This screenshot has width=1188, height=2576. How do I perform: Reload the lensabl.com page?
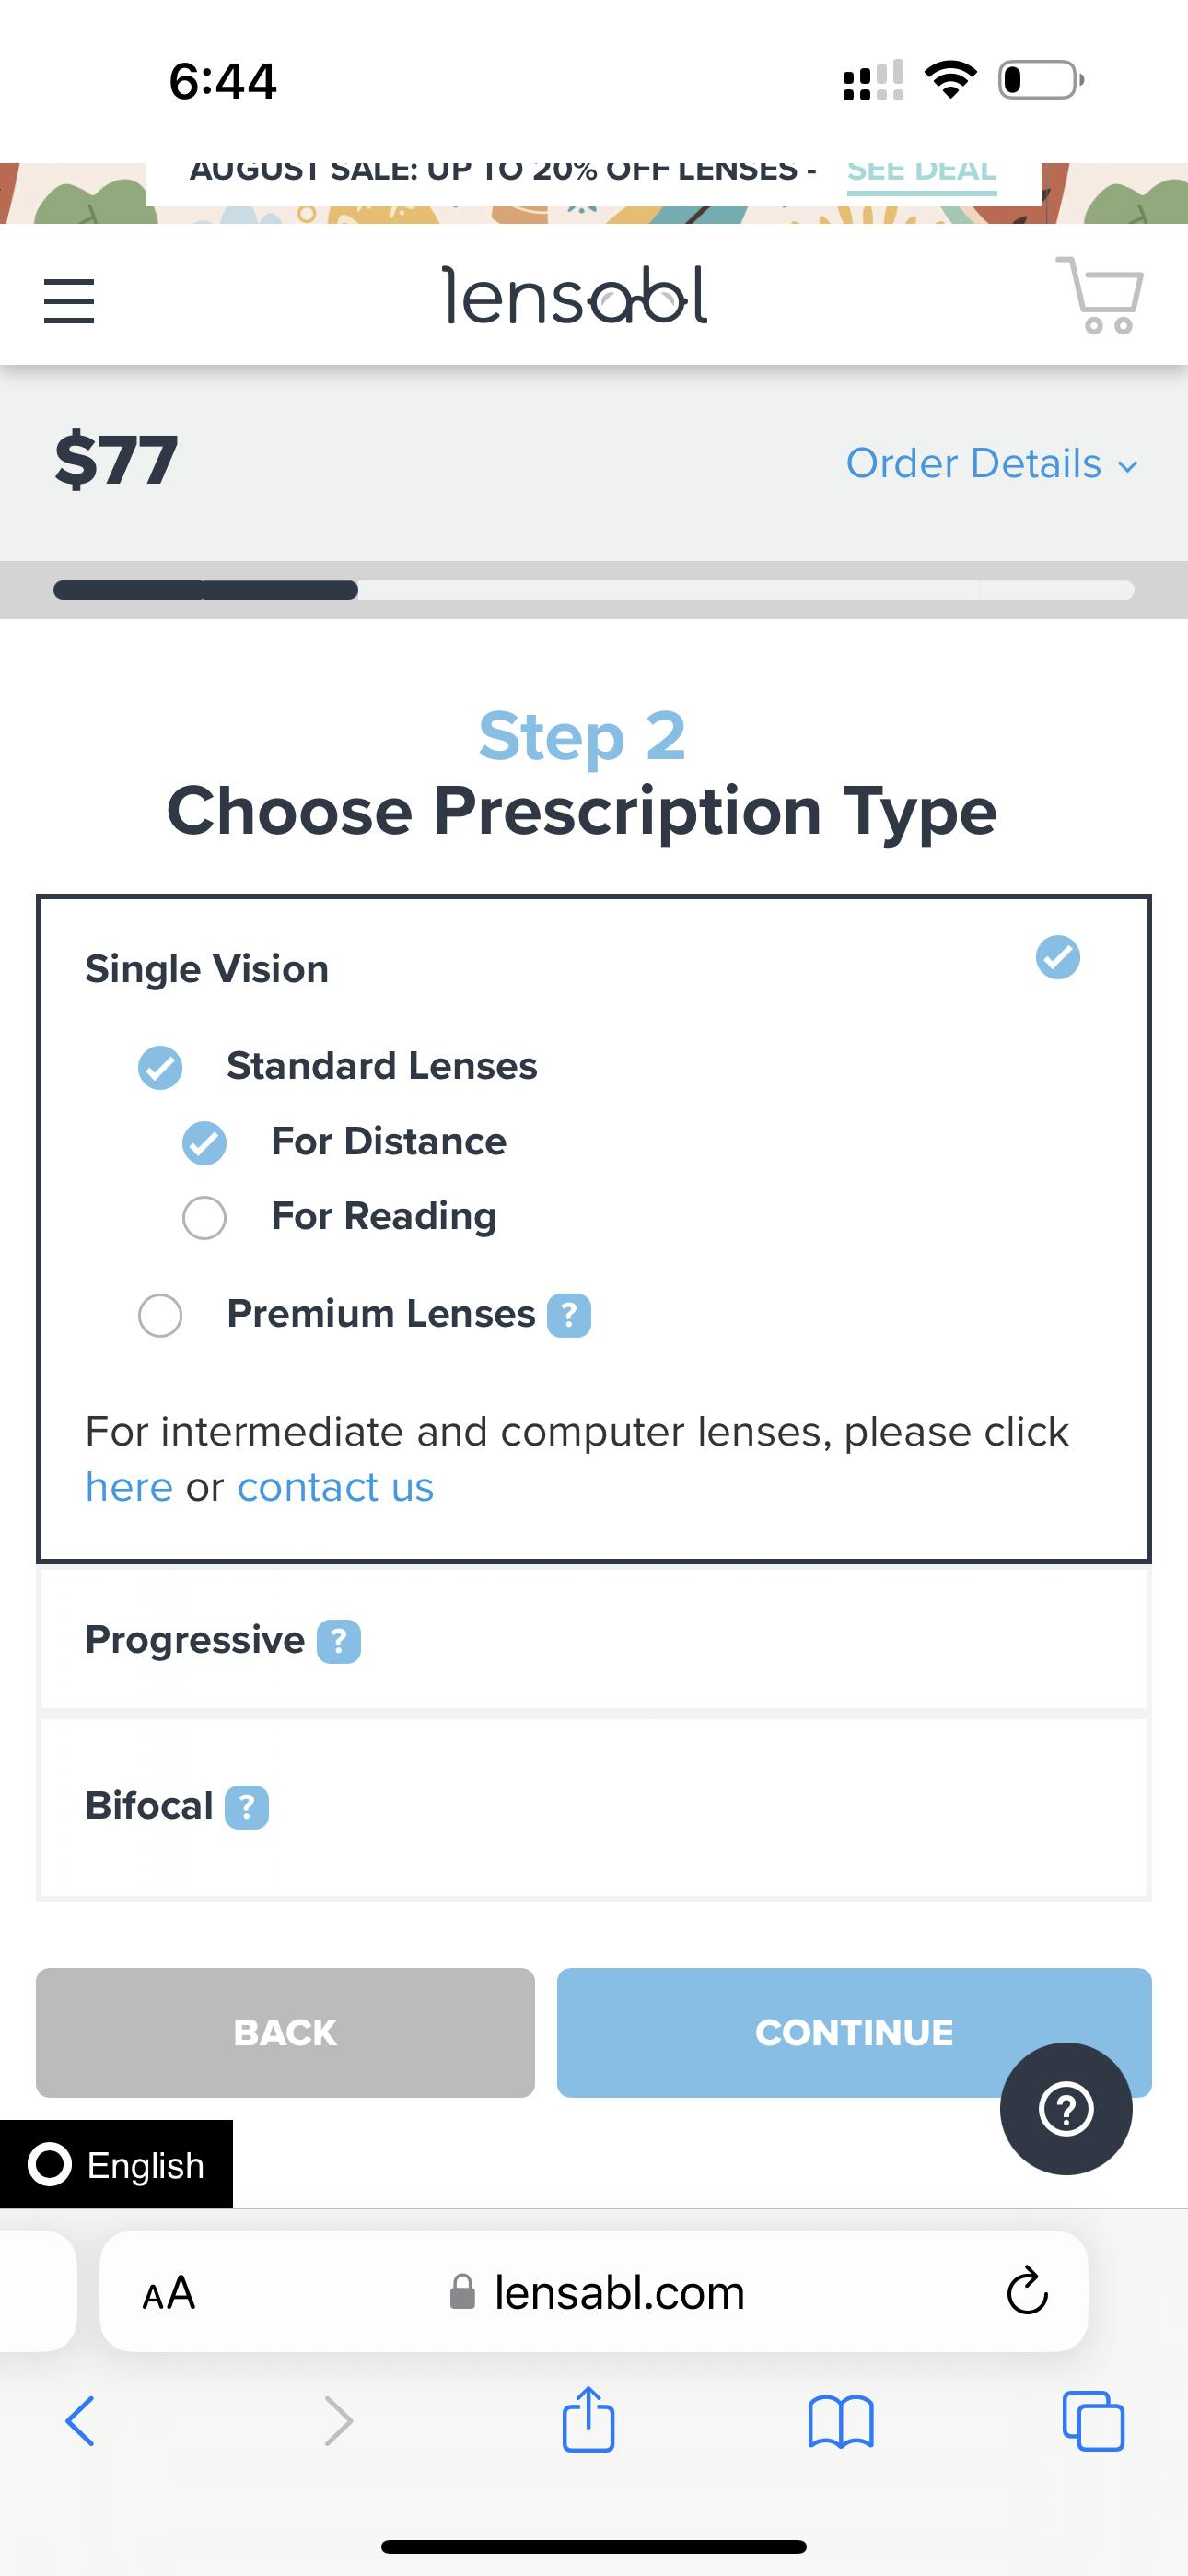click(x=1027, y=2291)
